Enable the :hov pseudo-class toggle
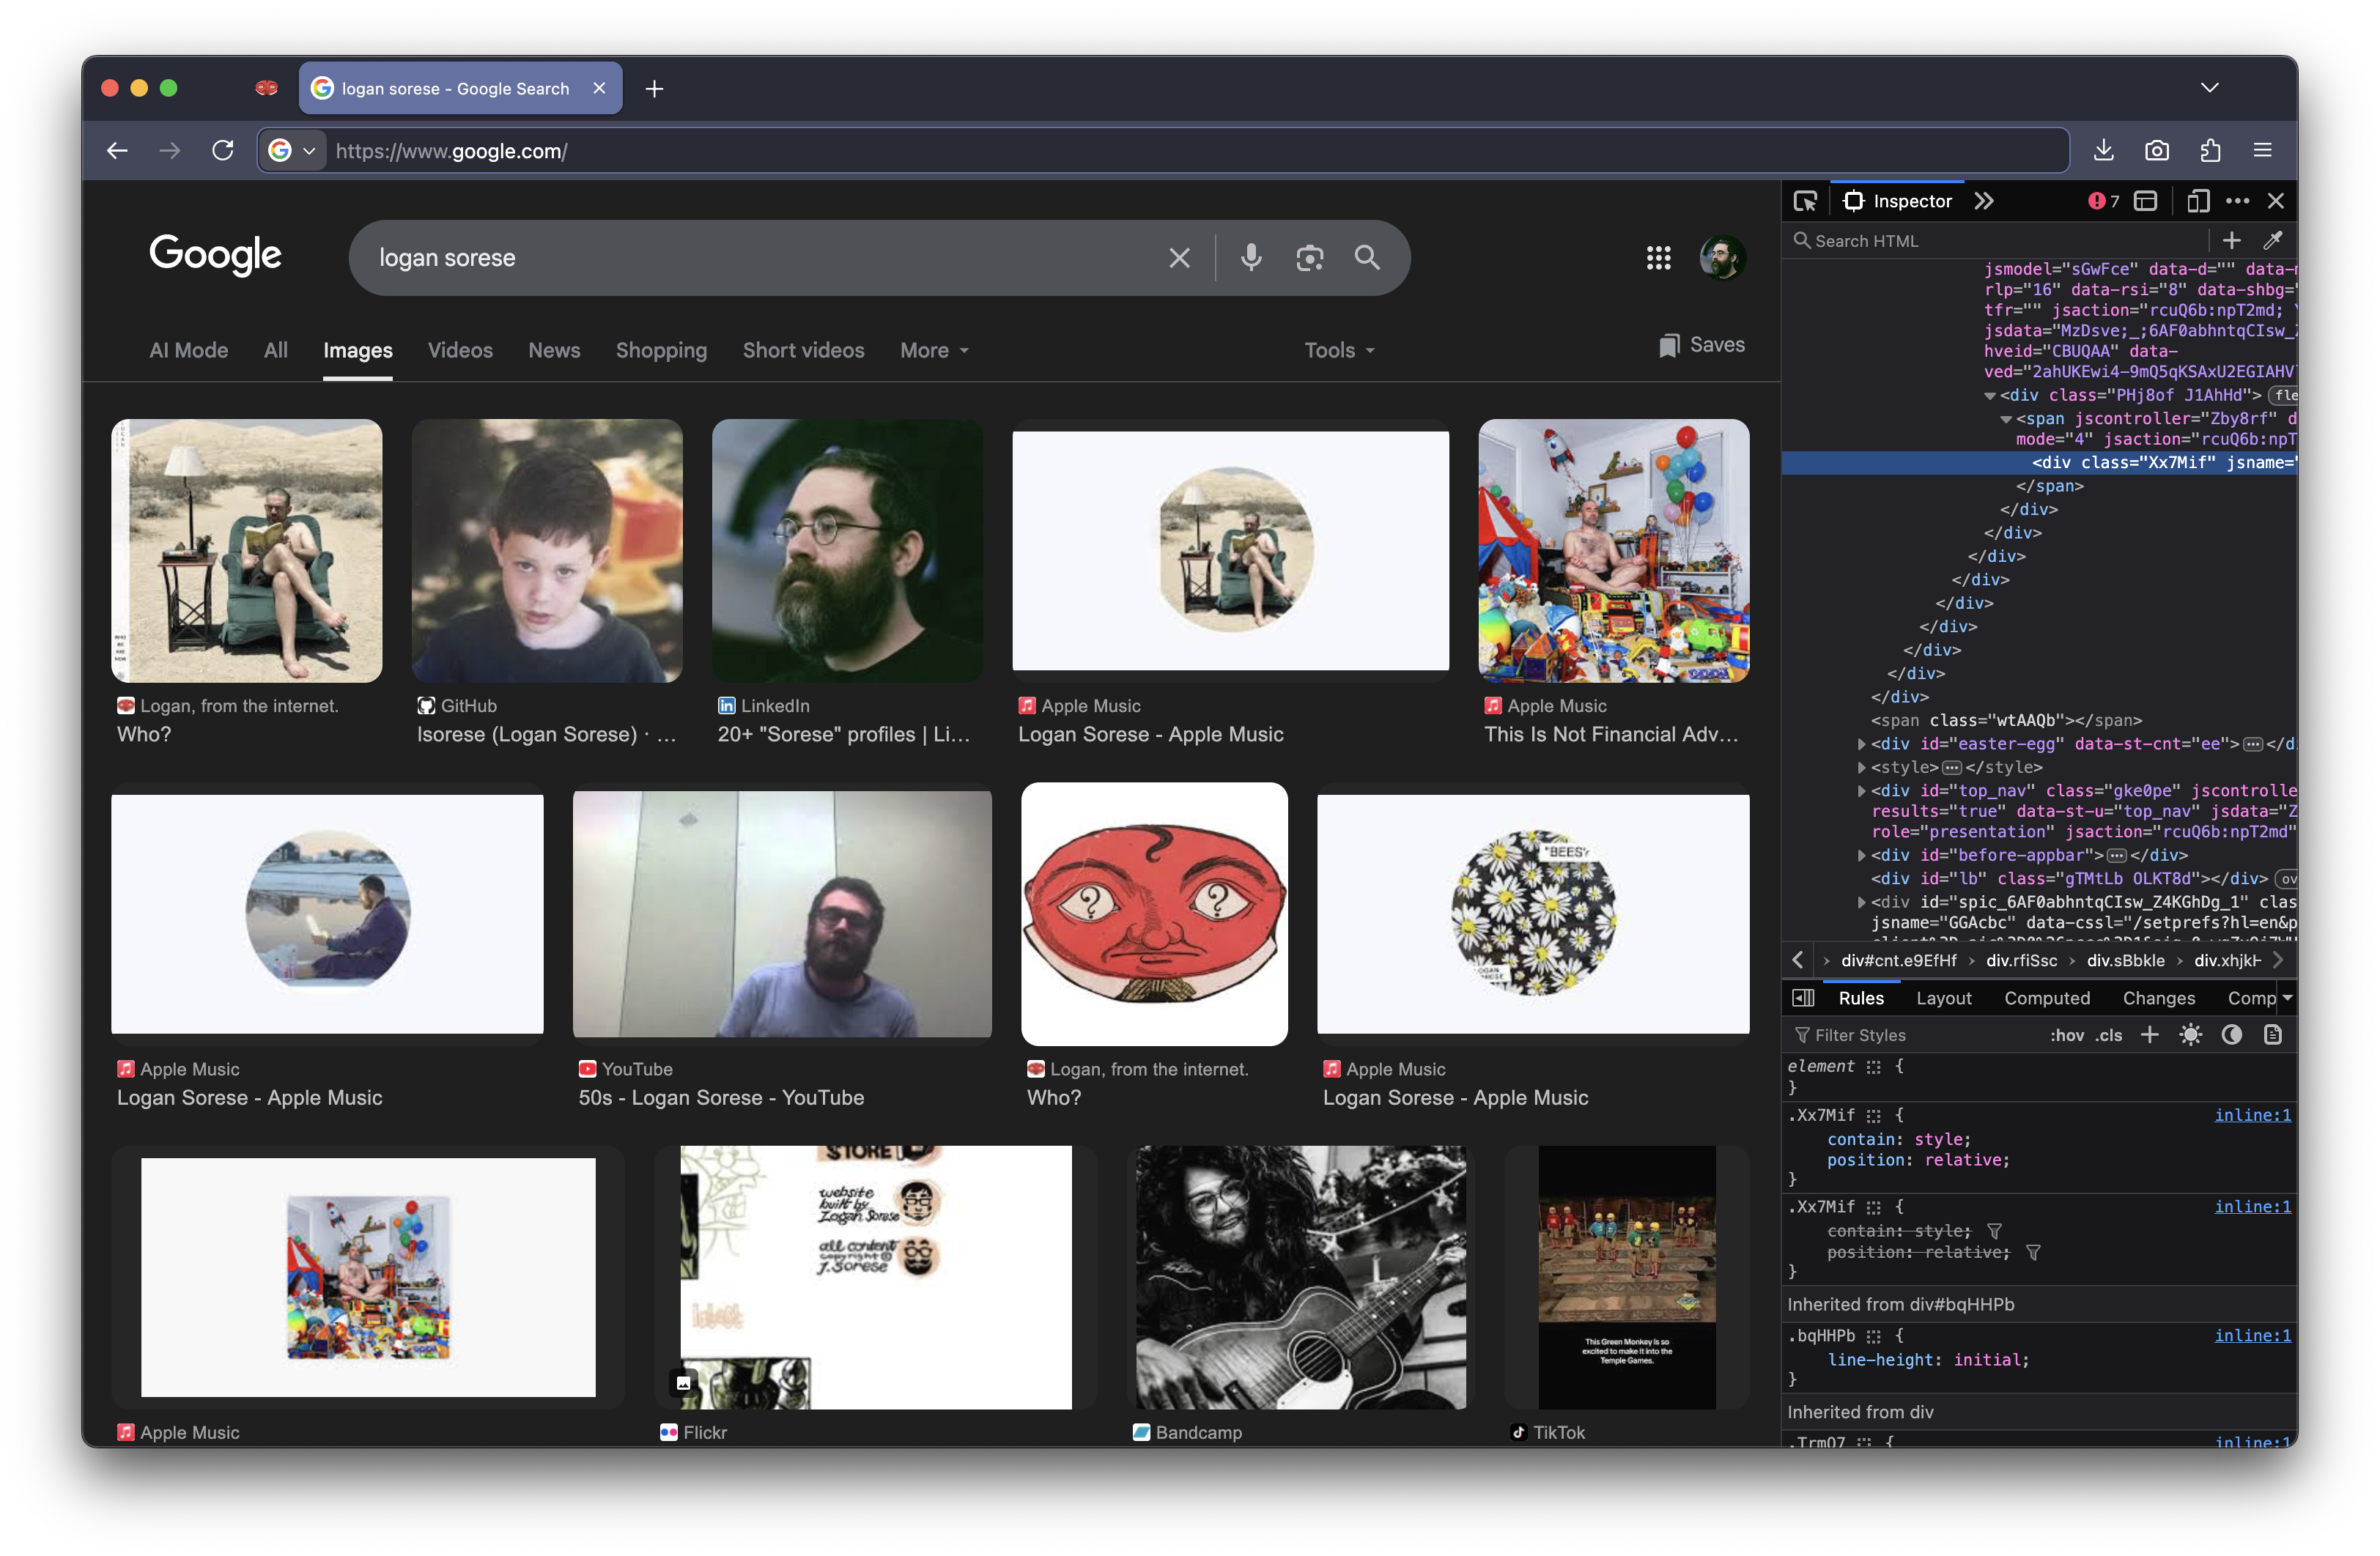 click(2067, 1035)
